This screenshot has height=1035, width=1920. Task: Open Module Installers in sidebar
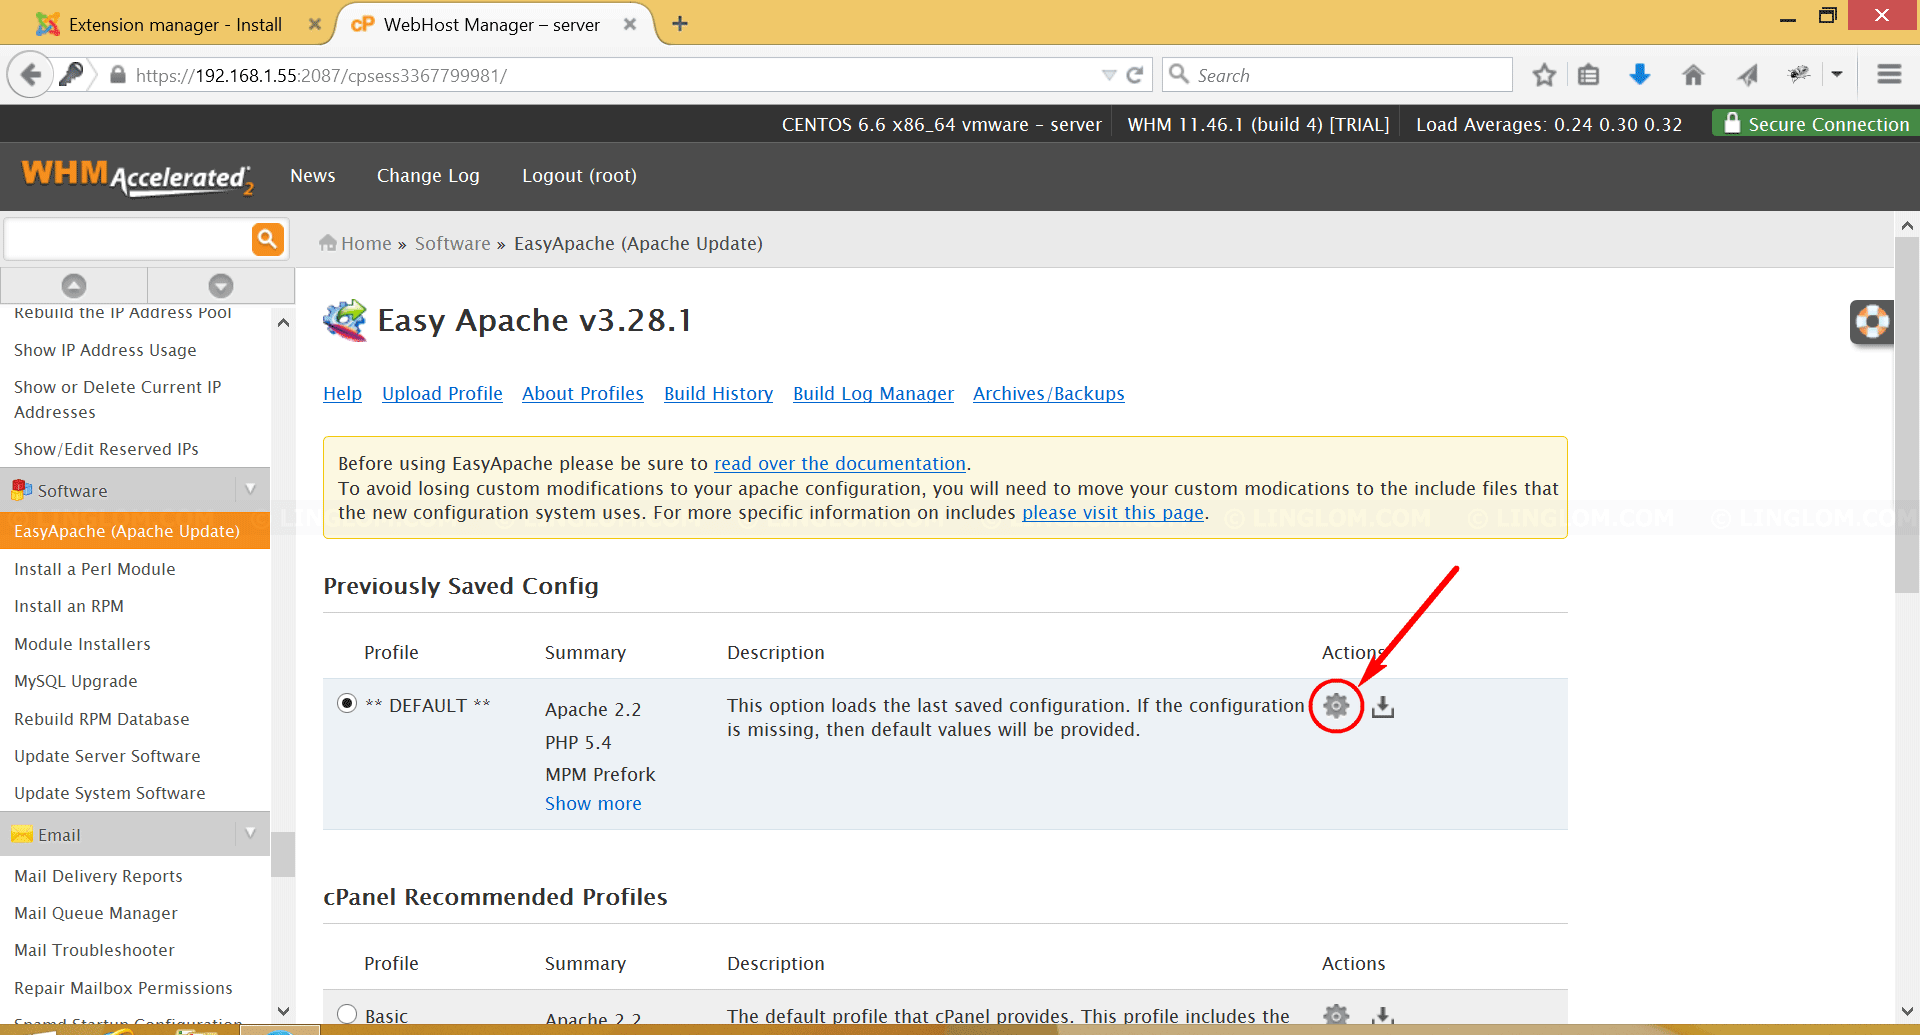[x=83, y=644]
